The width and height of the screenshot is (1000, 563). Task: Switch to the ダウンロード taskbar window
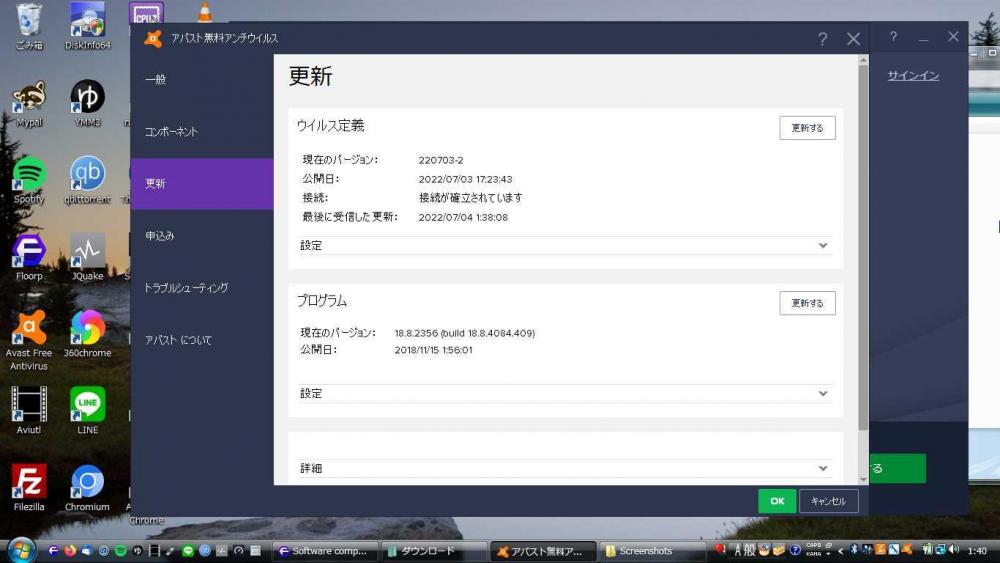pos(434,551)
